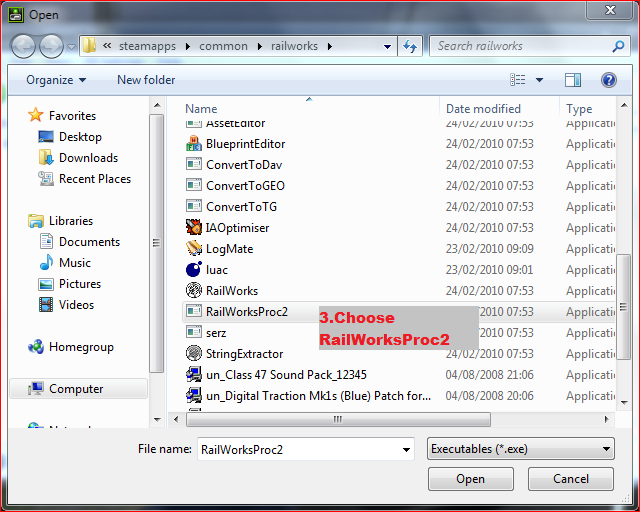Image resolution: width=640 pixels, height=512 pixels.
Task: Select the IAOptimiser file icon
Action: point(194,227)
